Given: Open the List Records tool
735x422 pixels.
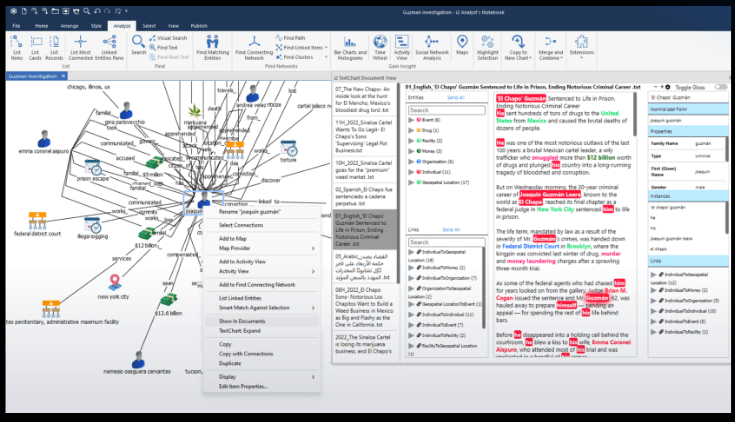Looking at the screenshot, I should pos(54,47).
